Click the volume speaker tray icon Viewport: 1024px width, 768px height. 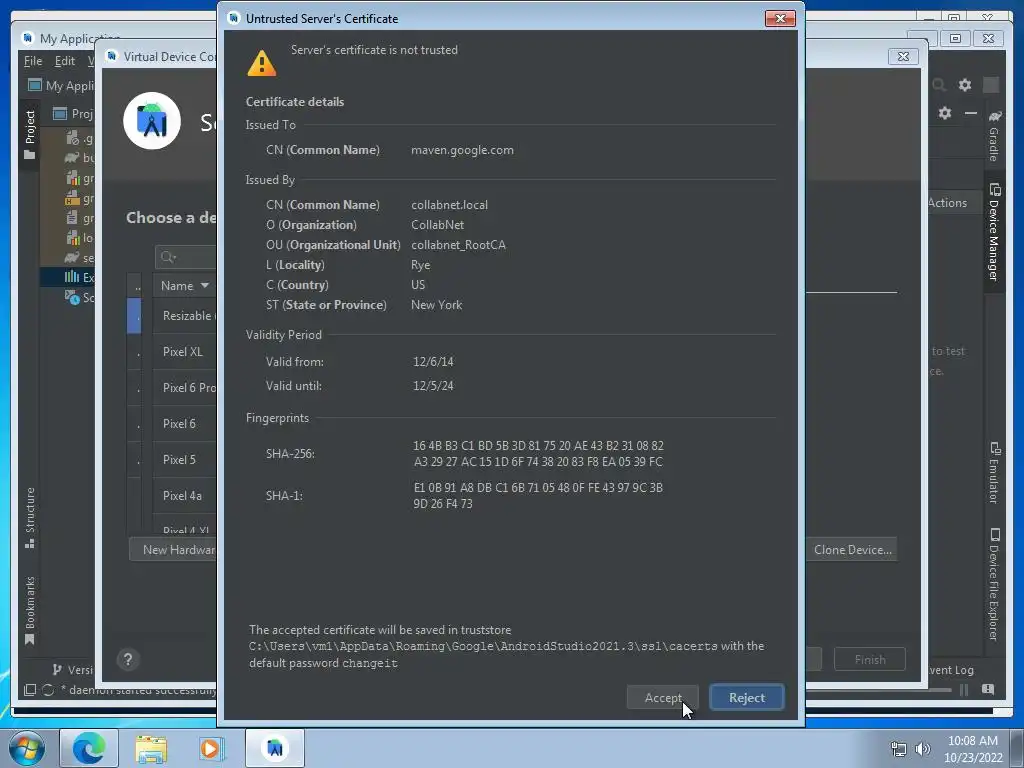tap(923, 749)
